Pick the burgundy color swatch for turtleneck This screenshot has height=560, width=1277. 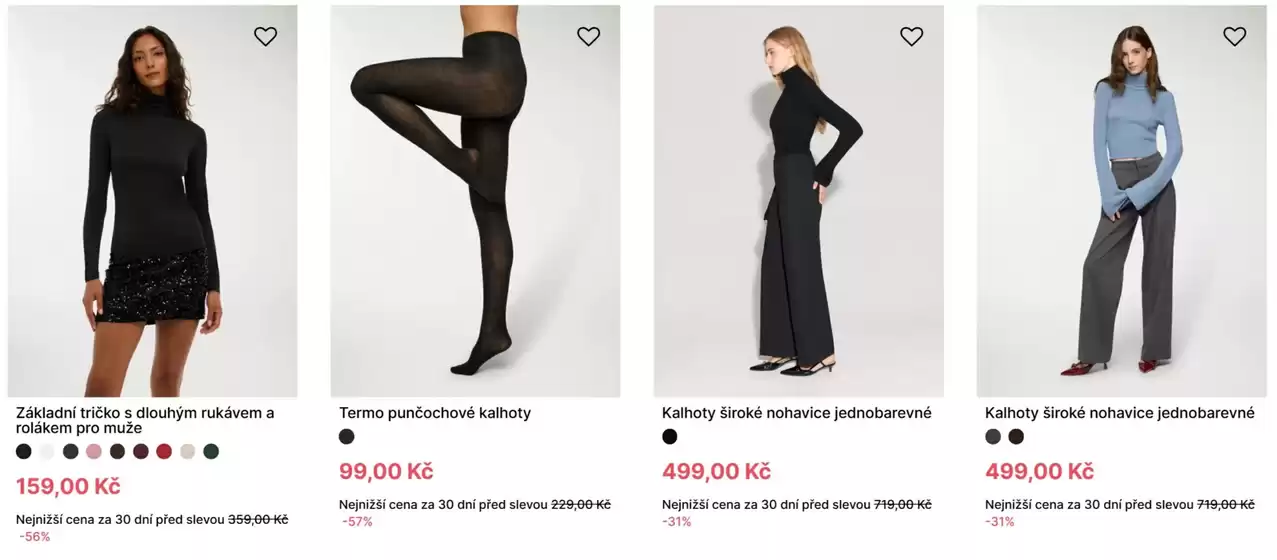(x=141, y=451)
